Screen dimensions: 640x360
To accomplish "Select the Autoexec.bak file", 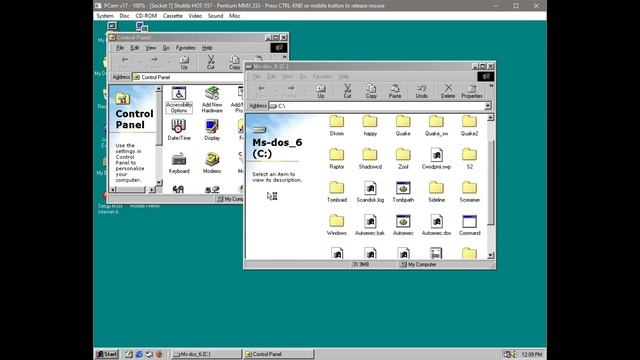I will click(x=370, y=224).
